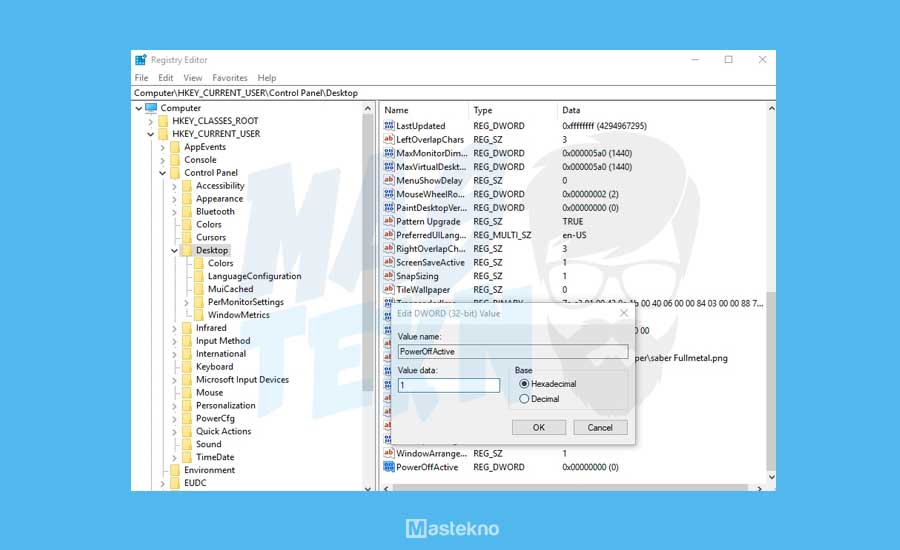
Task: Expand the AppEvents key
Action: pyautogui.click(x=162, y=148)
